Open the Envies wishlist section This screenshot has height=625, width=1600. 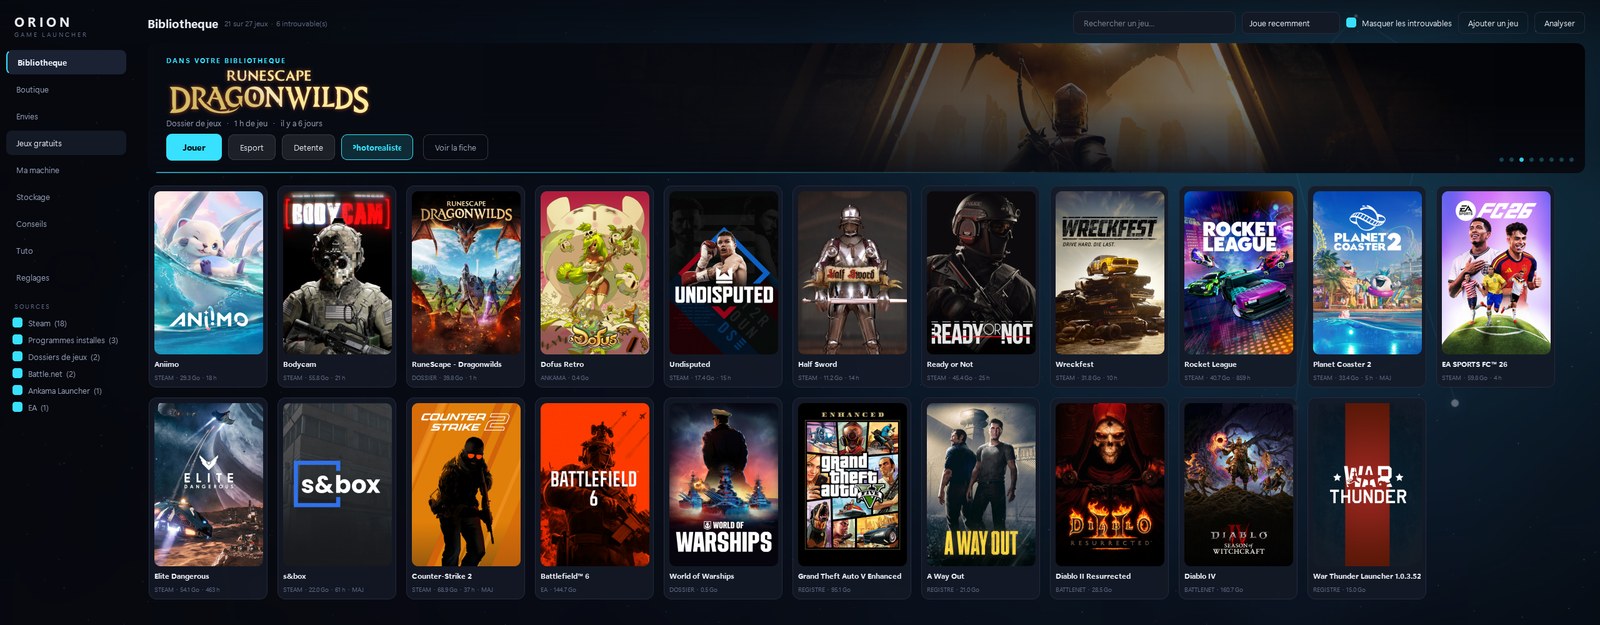[x=66, y=116]
